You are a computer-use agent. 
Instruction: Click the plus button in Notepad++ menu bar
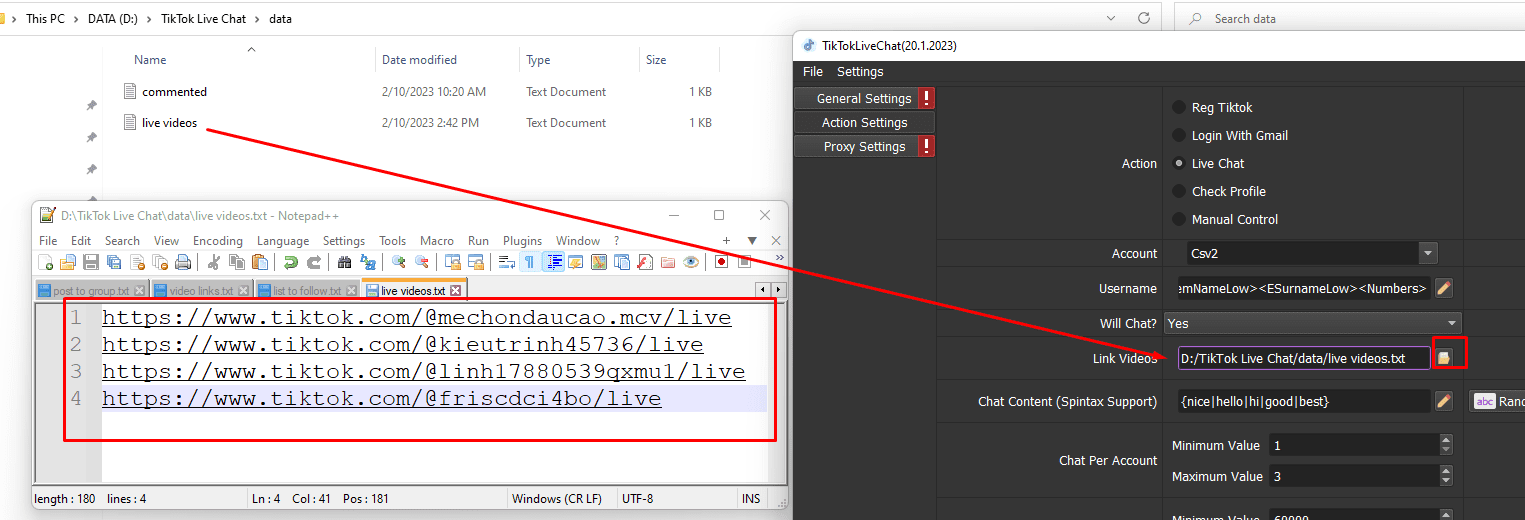727,240
